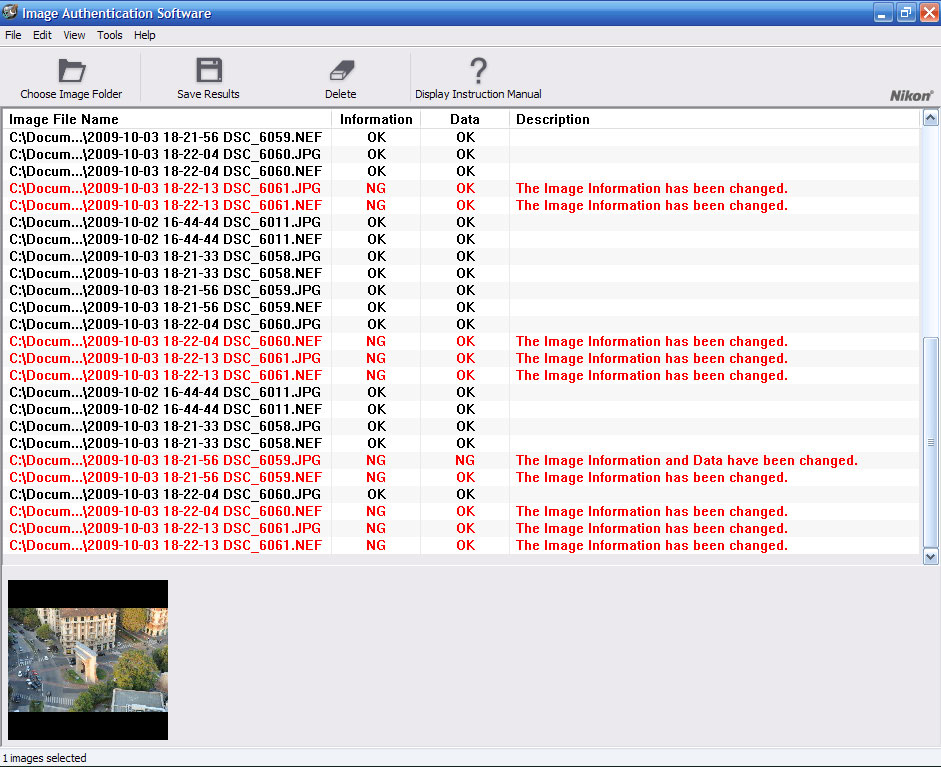Viewport: 941px width, 767px height.
Task: Click the Description column header
Action: pos(714,119)
